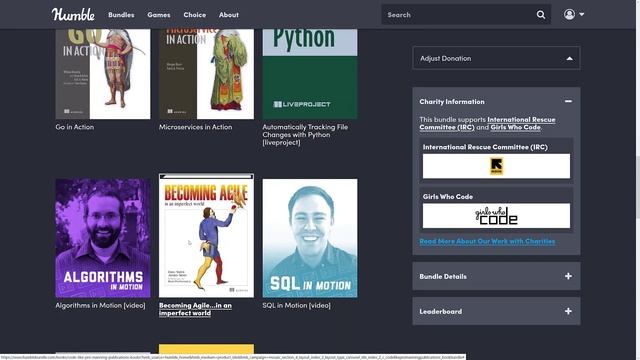Collapse Charity Information with minus icon
Image resolution: width=640 pixels, height=360 pixels.
pyautogui.click(x=568, y=101)
